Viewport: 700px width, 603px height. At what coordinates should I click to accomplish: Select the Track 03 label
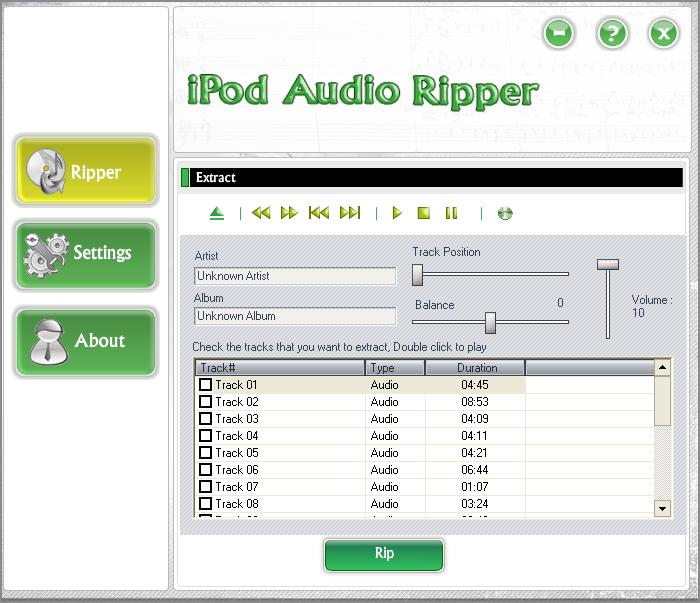pos(237,419)
